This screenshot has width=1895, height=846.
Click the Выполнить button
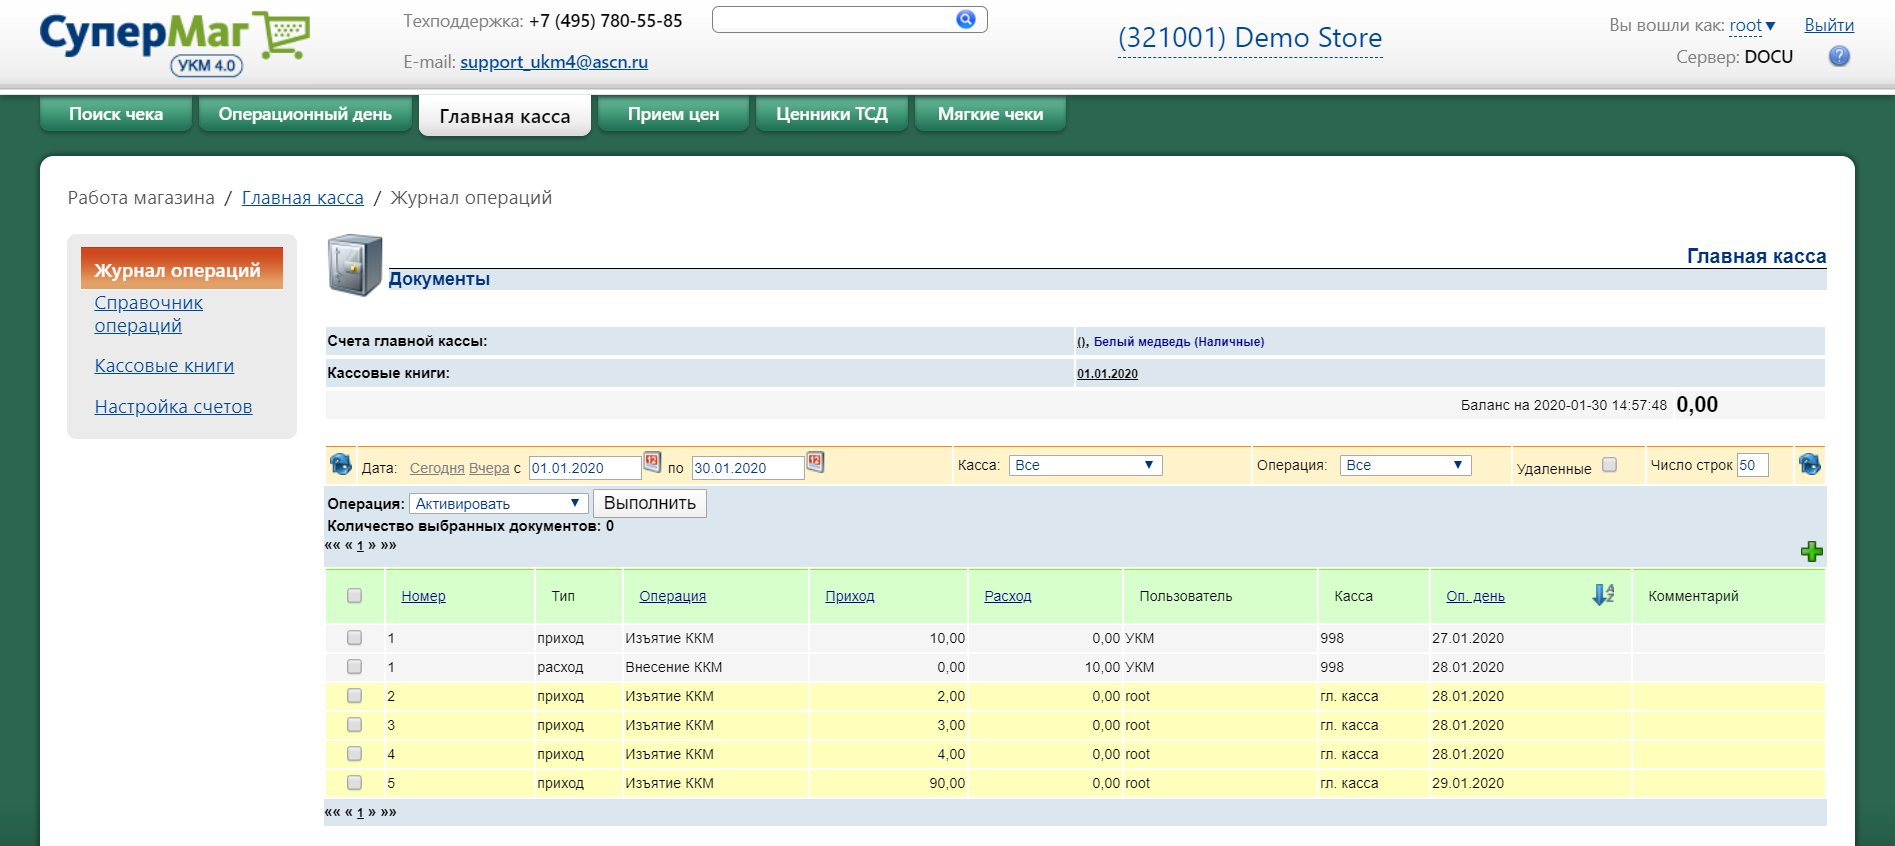pyautogui.click(x=650, y=503)
